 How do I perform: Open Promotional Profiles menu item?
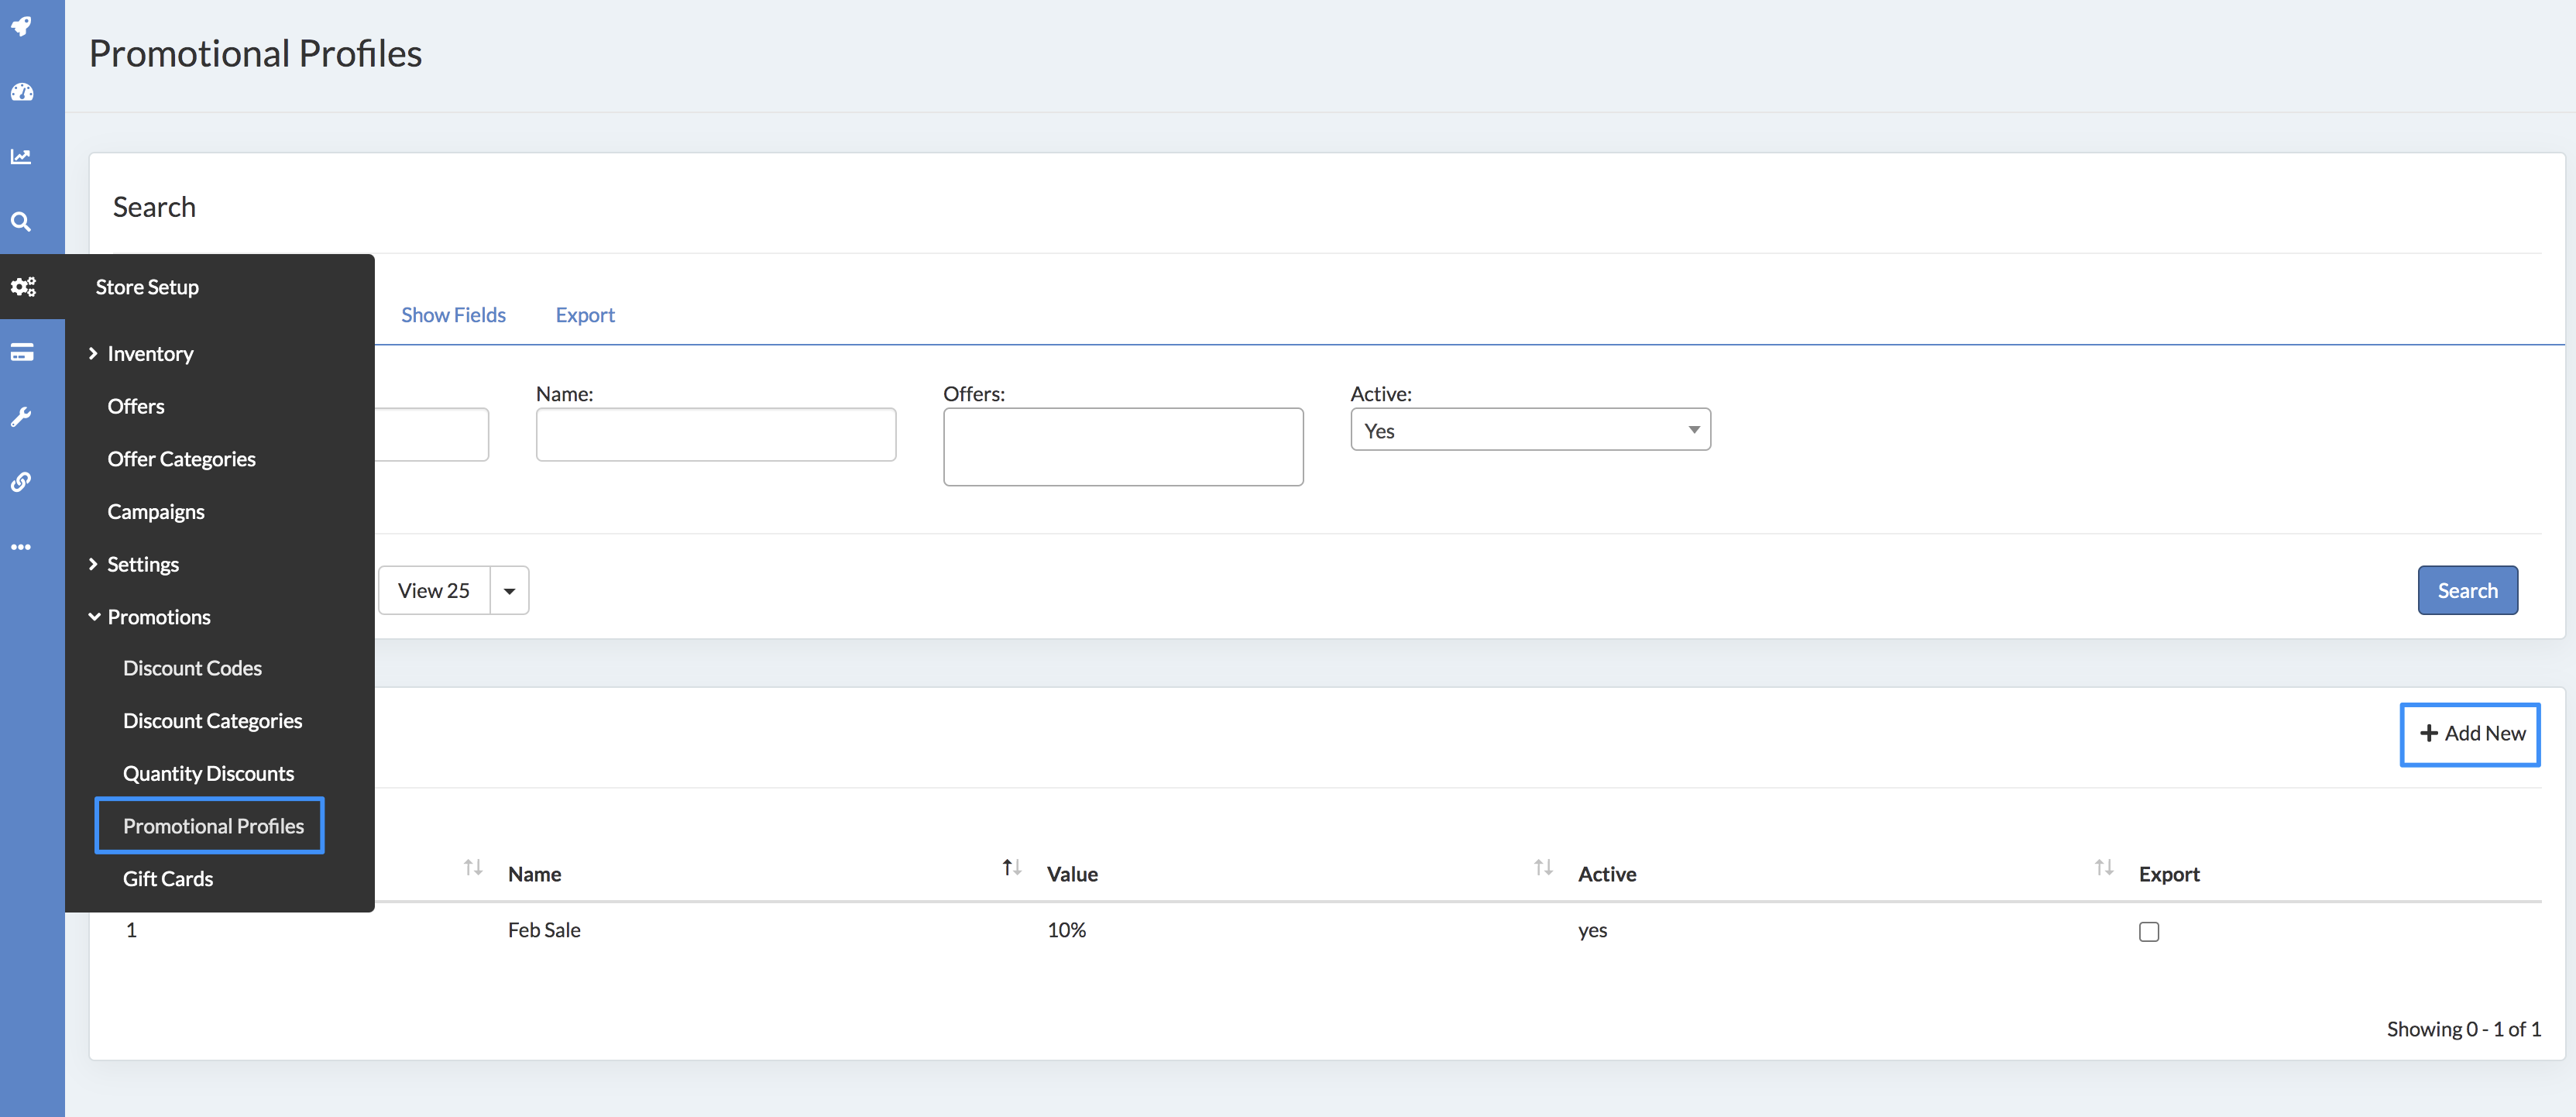[x=213, y=826]
